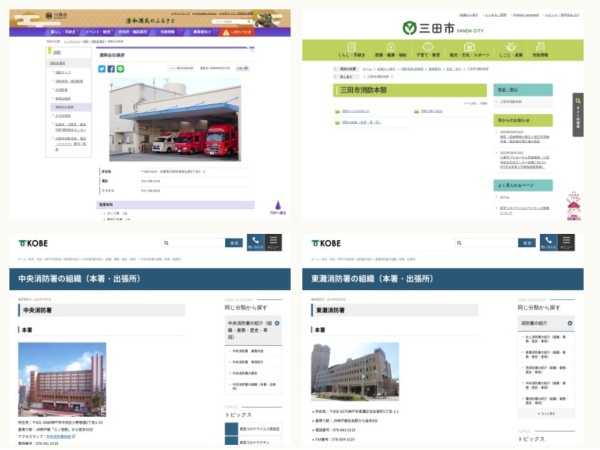
Task: Share via LINE icon on Kawanishi page
Action: tap(120, 69)
